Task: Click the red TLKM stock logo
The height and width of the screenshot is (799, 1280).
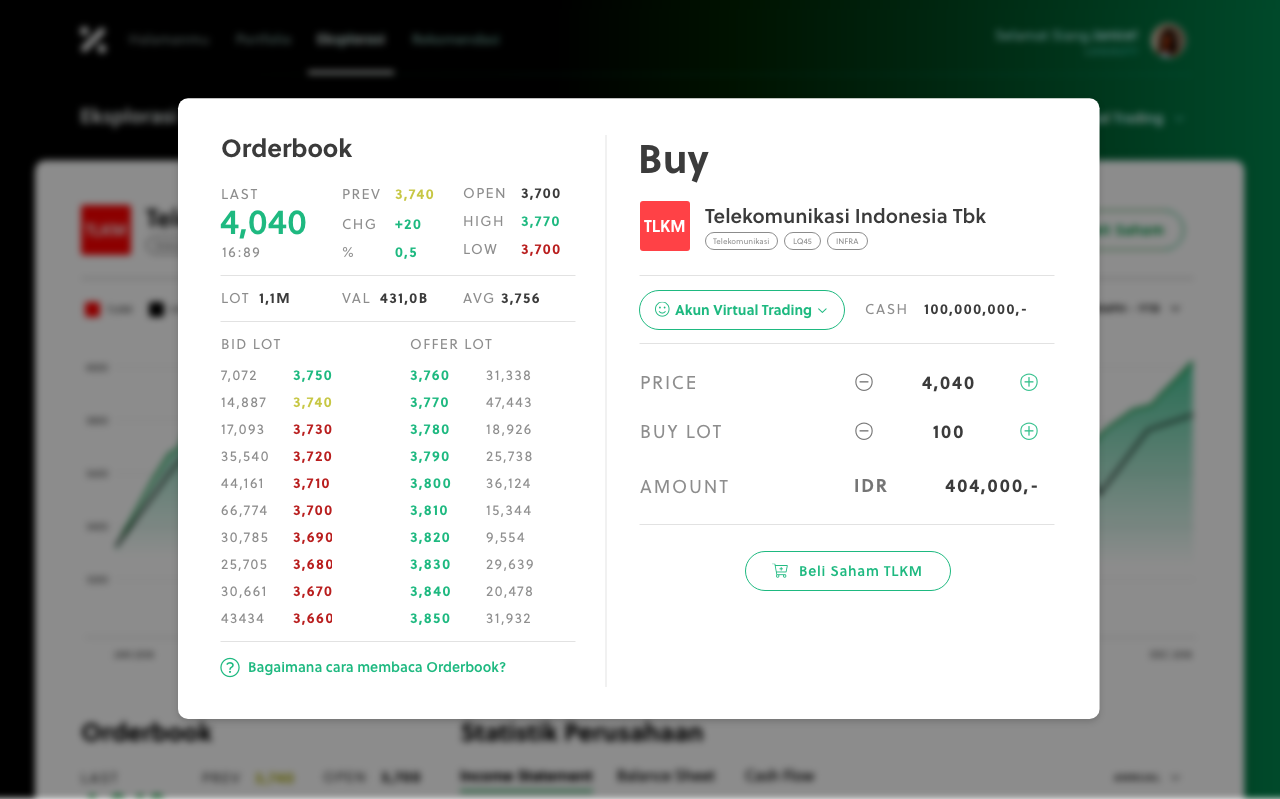Action: point(665,226)
